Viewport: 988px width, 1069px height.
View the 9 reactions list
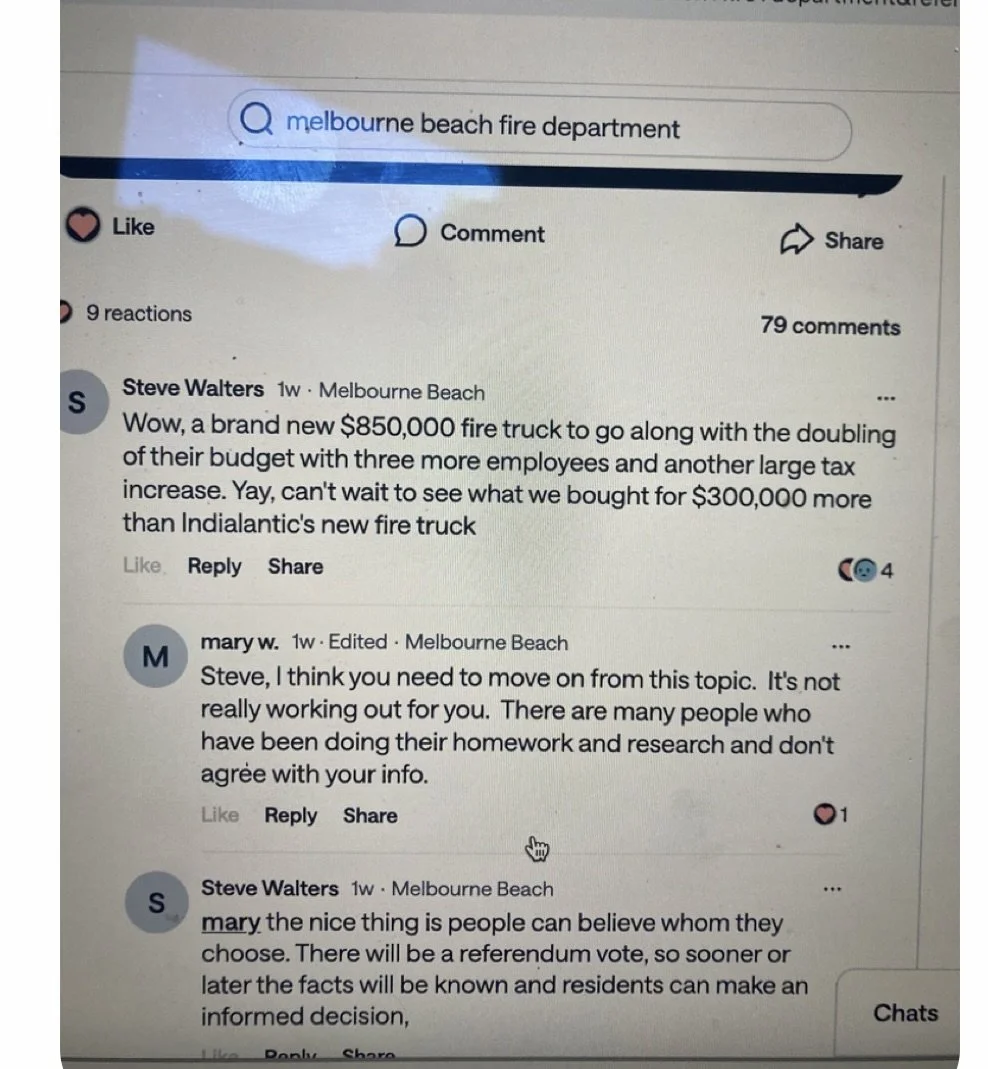click(x=138, y=314)
